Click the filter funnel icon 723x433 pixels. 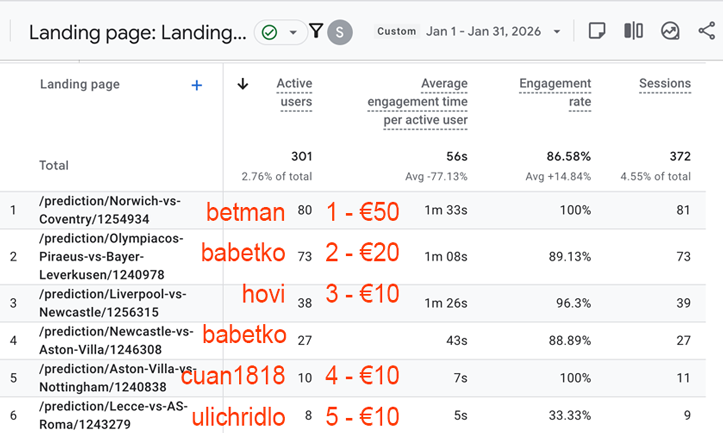coord(316,31)
